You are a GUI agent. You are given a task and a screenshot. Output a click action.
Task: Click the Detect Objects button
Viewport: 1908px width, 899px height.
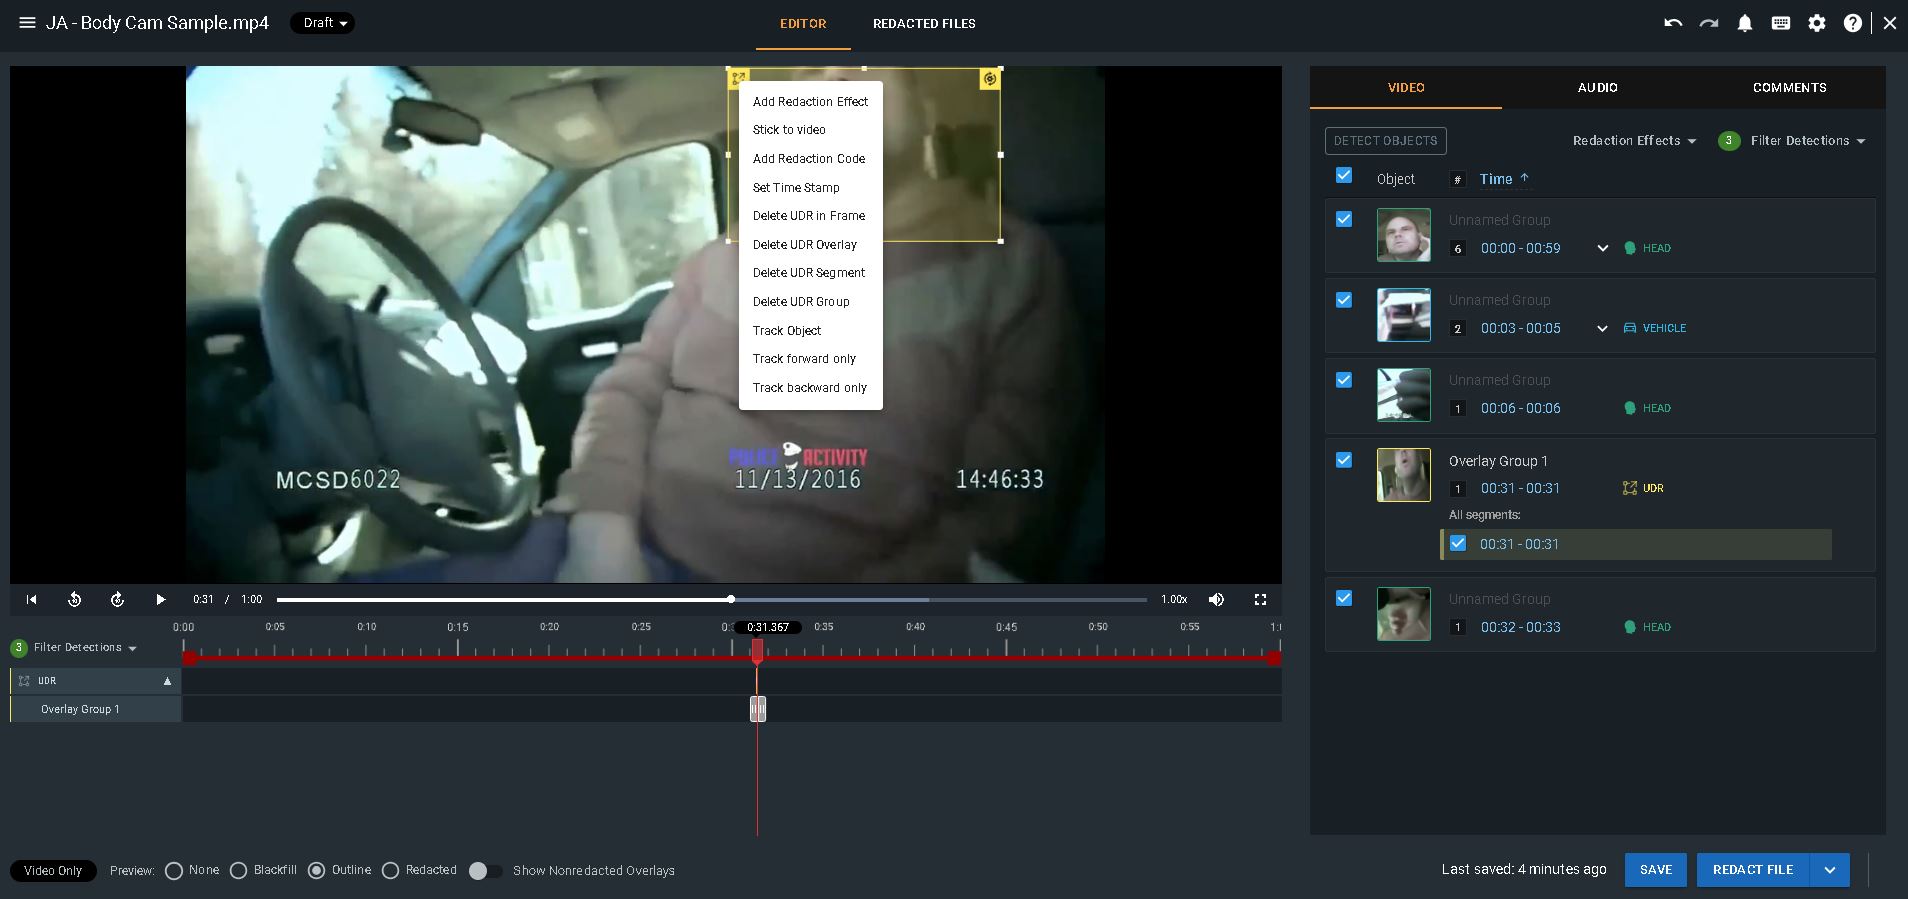[1385, 141]
